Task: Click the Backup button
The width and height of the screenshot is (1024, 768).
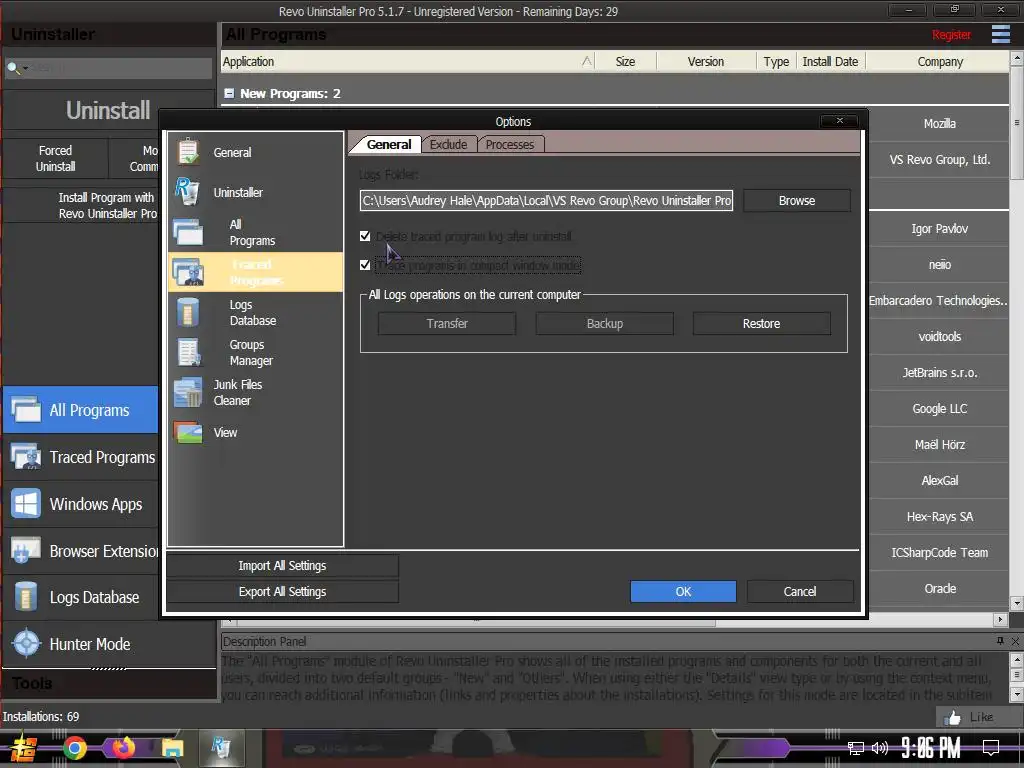Action: coord(605,323)
